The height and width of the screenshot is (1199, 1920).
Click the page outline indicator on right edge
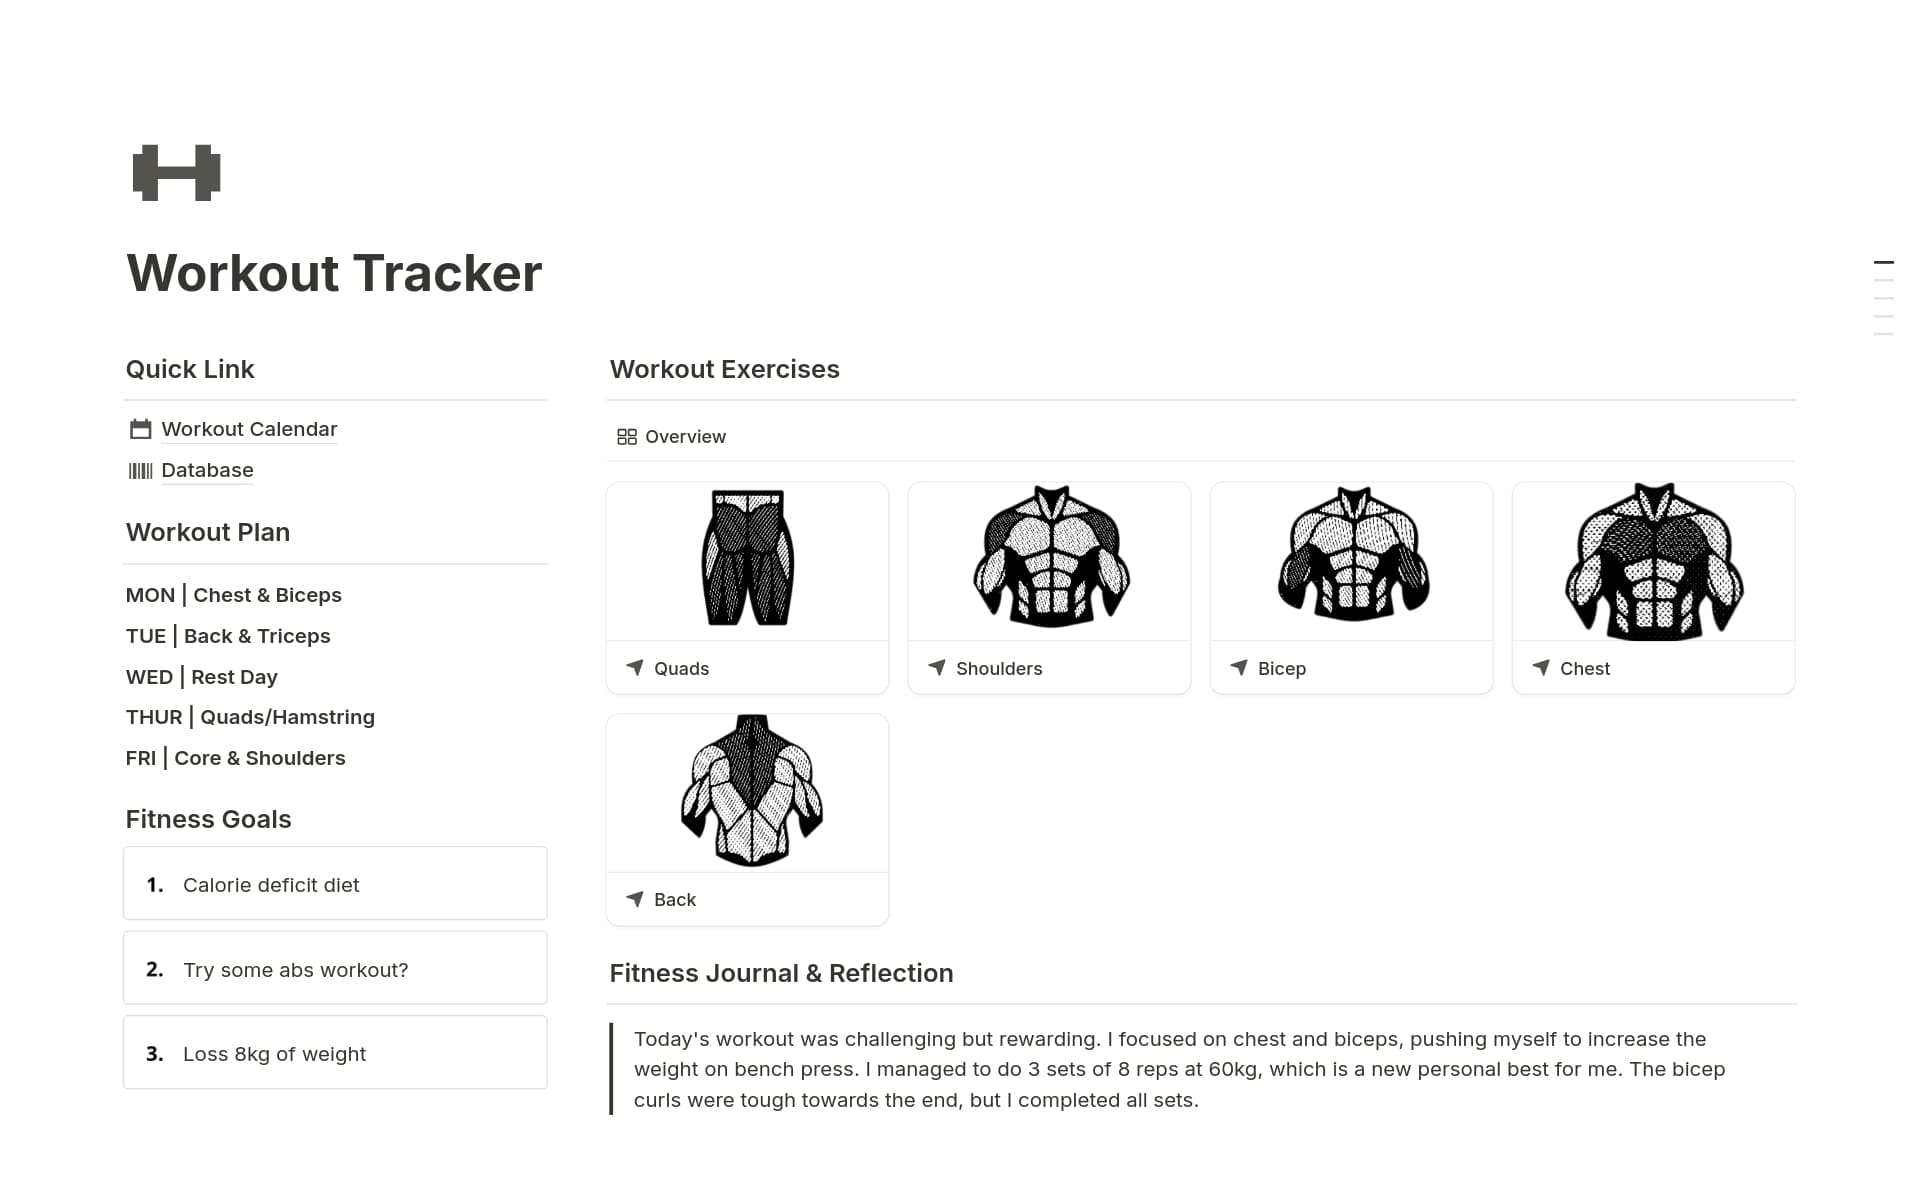tap(1884, 295)
